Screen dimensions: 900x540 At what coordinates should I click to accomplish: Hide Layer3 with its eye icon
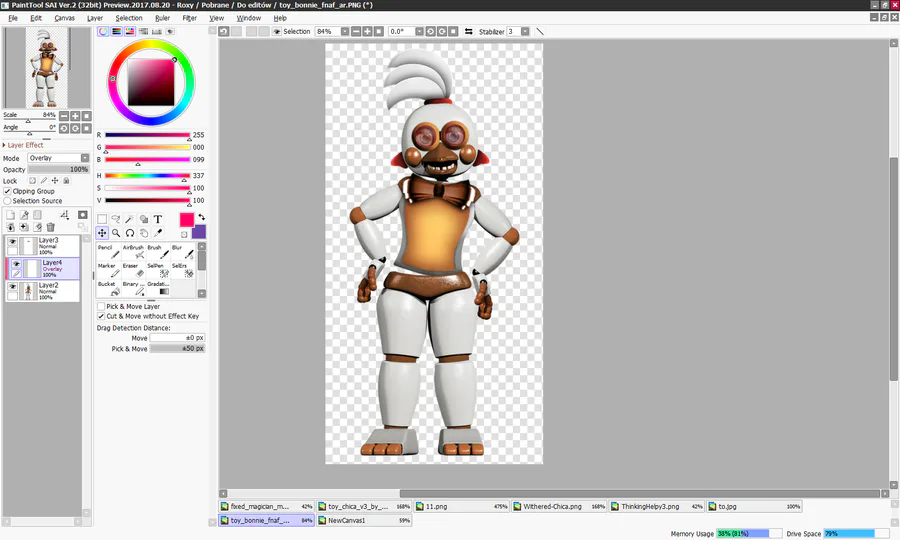(x=12, y=242)
